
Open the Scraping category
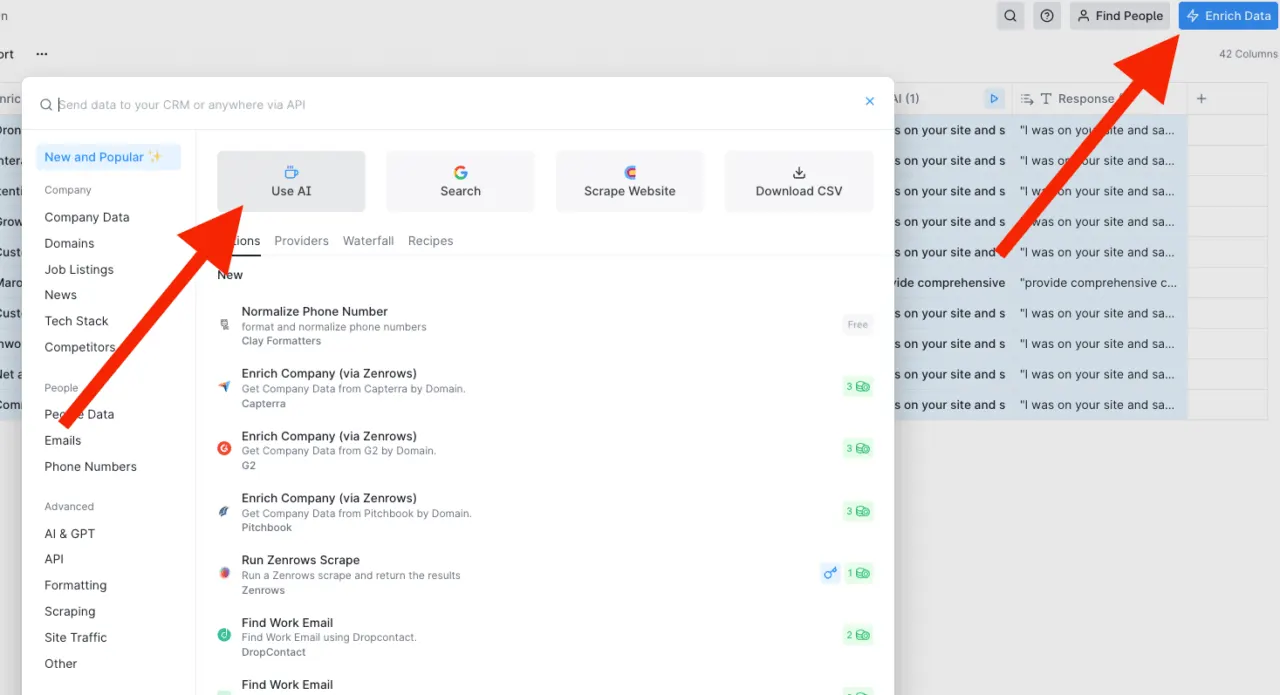point(70,611)
